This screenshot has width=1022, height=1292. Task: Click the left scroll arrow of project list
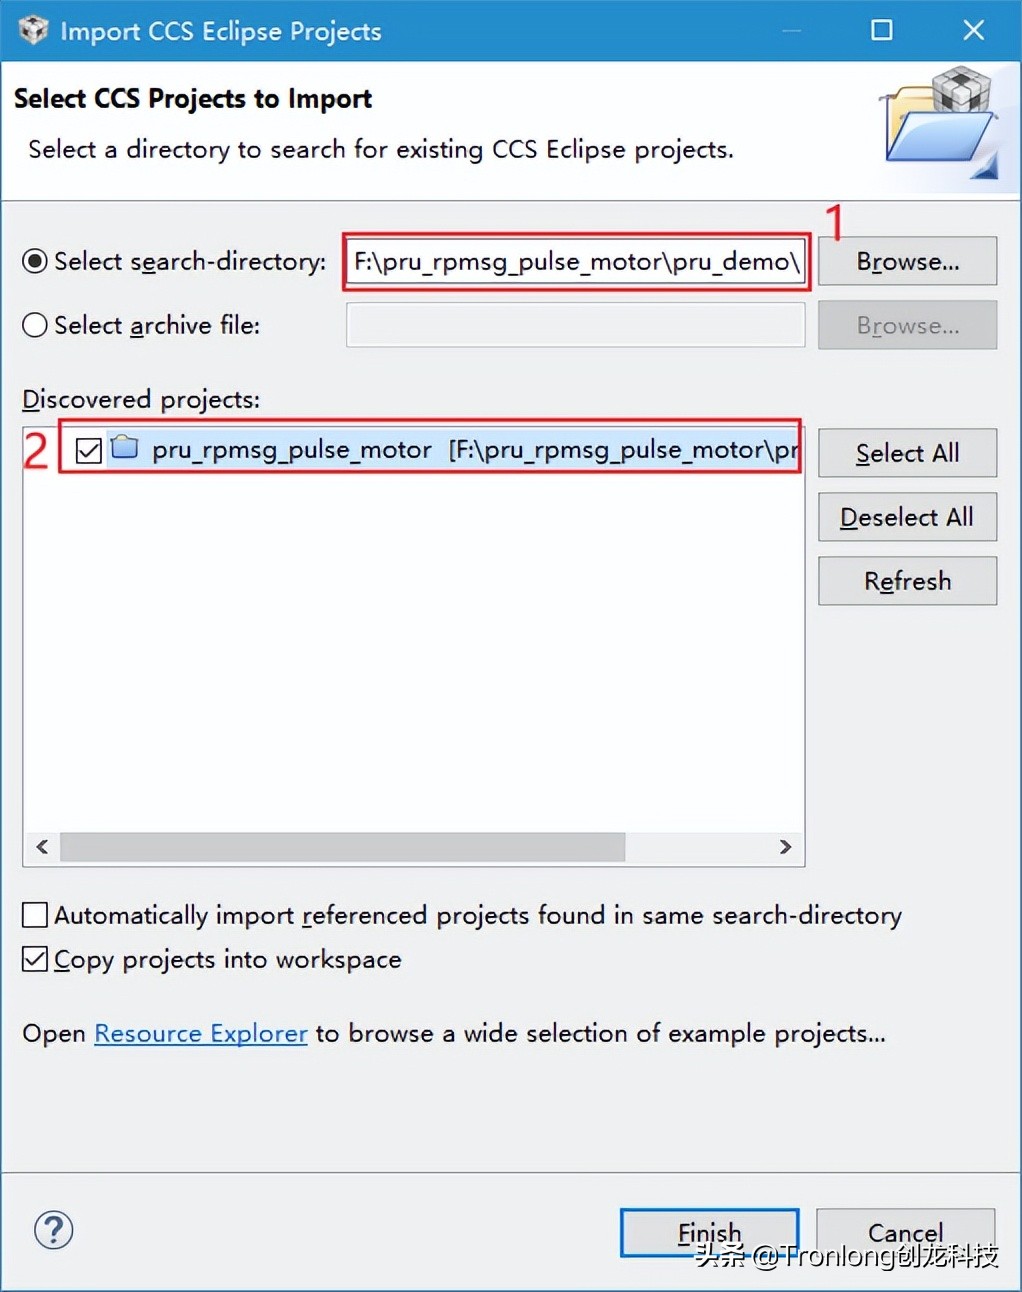[42, 847]
